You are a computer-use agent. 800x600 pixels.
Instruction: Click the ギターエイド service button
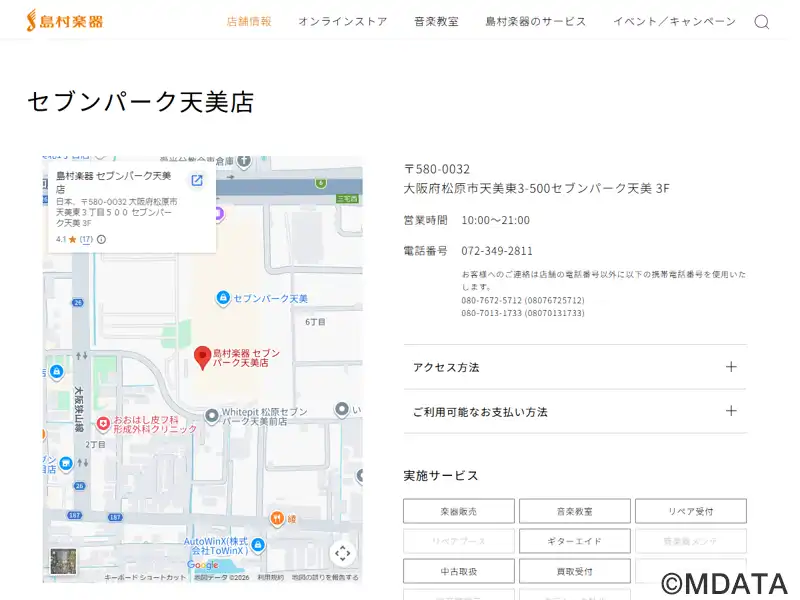[574, 541]
